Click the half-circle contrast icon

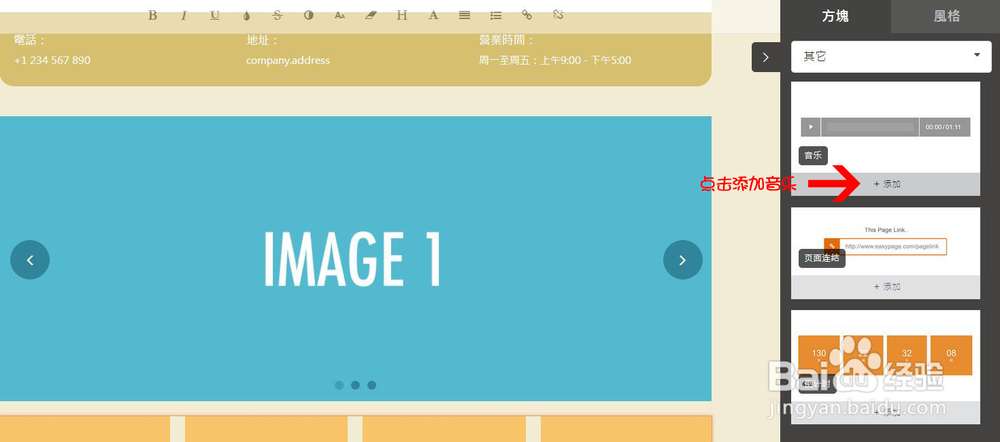309,15
